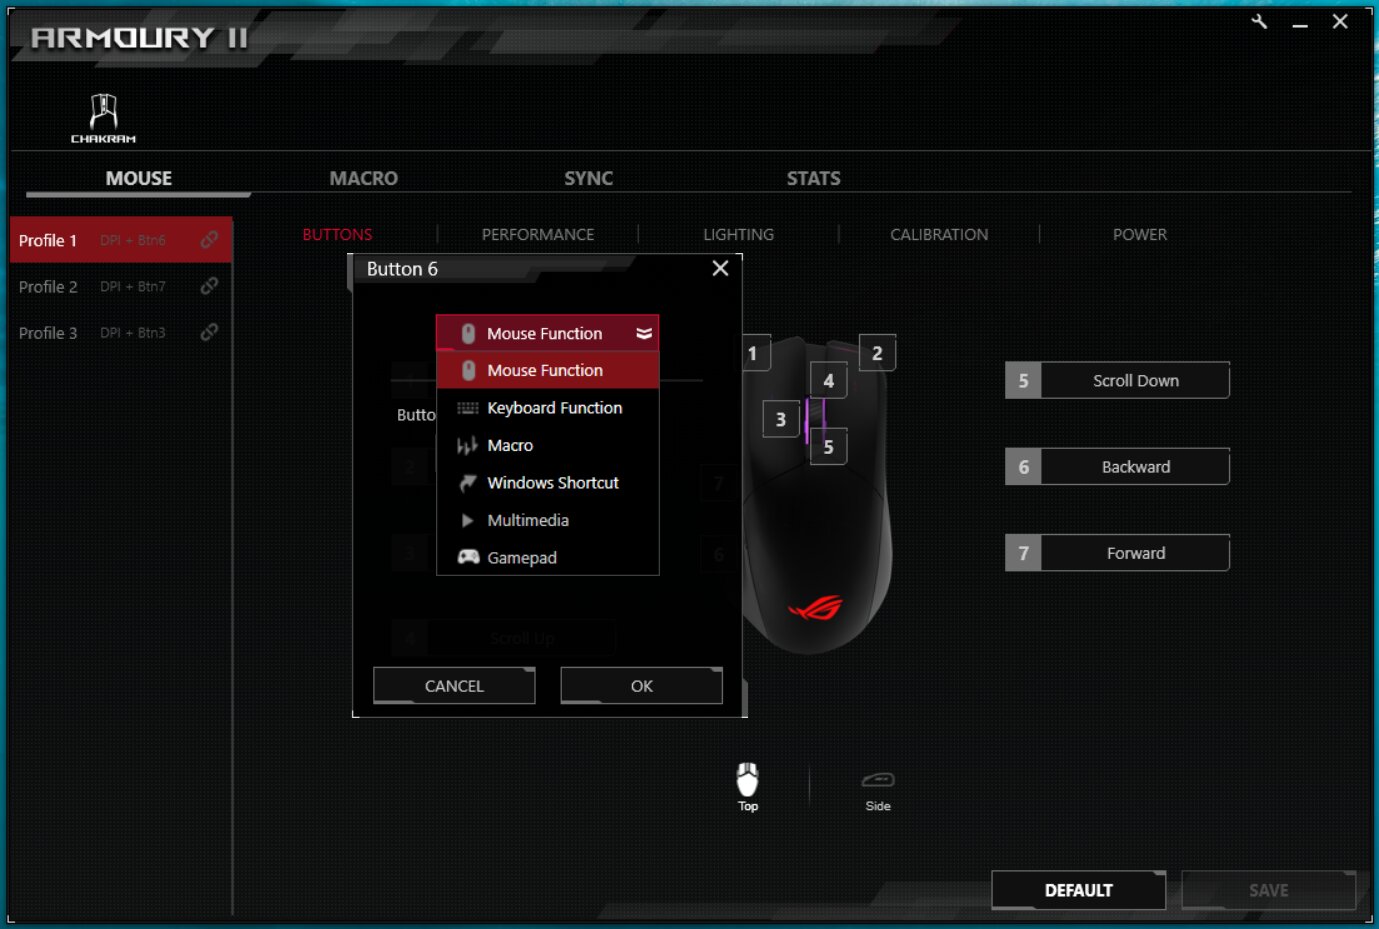The width and height of the screenshot is (1379, 929).
Task: Open Scroll Down assignment for button 5
Action: [1135, 380]
